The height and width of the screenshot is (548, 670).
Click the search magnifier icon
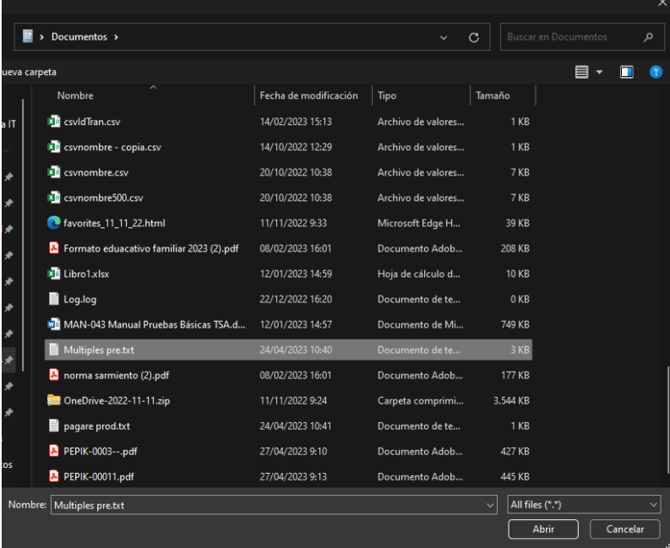coord(648,37)
